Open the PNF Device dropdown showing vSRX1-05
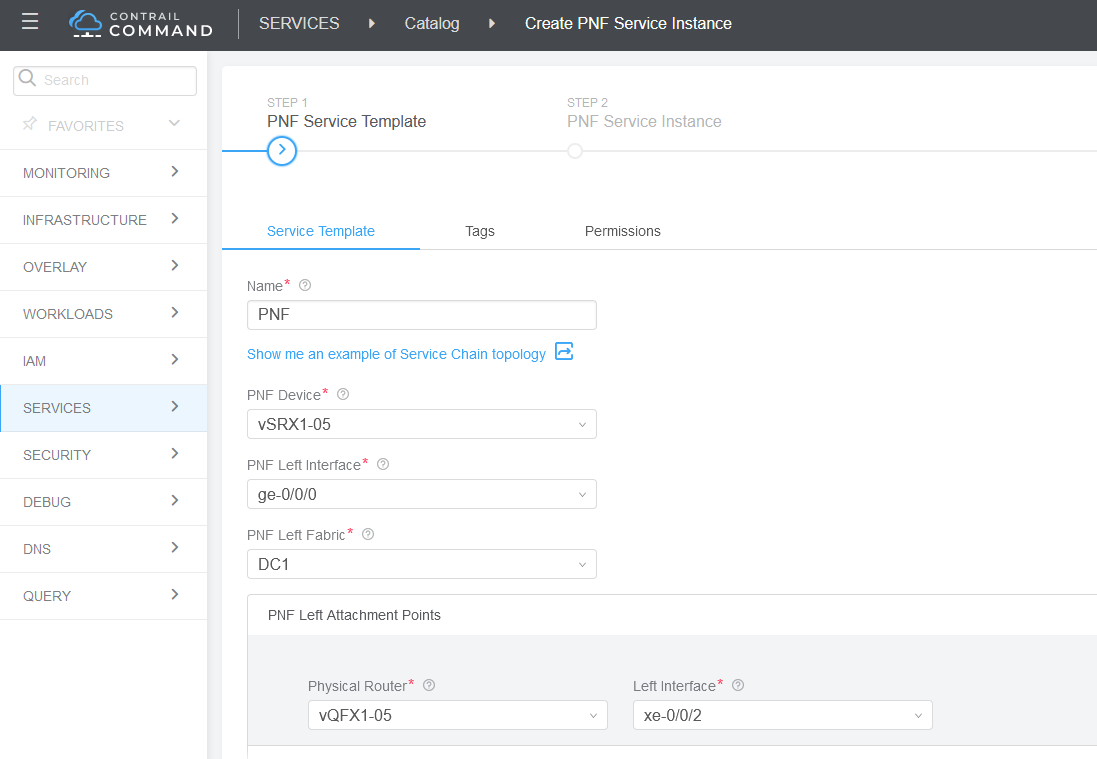 point(421,424)
